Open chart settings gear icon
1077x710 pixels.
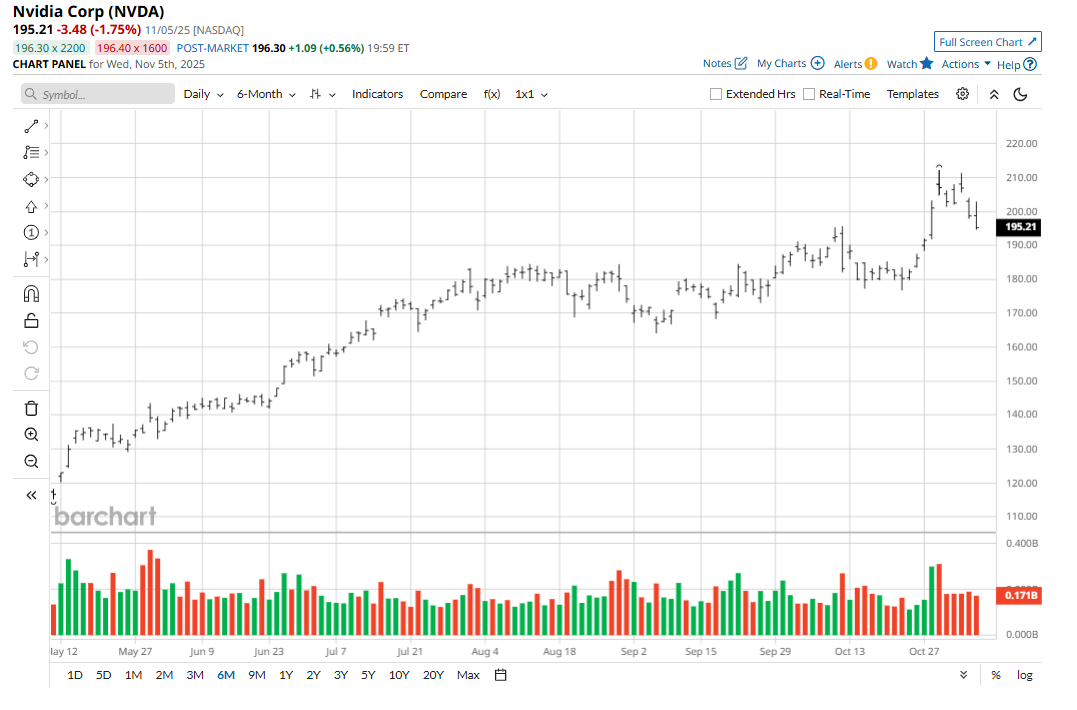tap(962, 94)
